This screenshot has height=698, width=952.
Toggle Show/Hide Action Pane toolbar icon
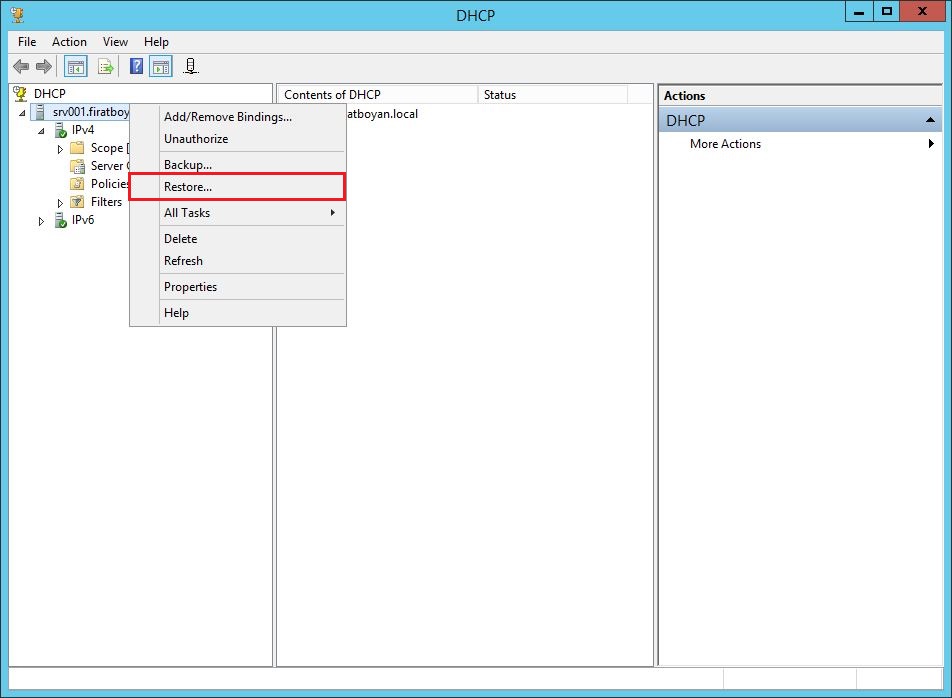162,66
